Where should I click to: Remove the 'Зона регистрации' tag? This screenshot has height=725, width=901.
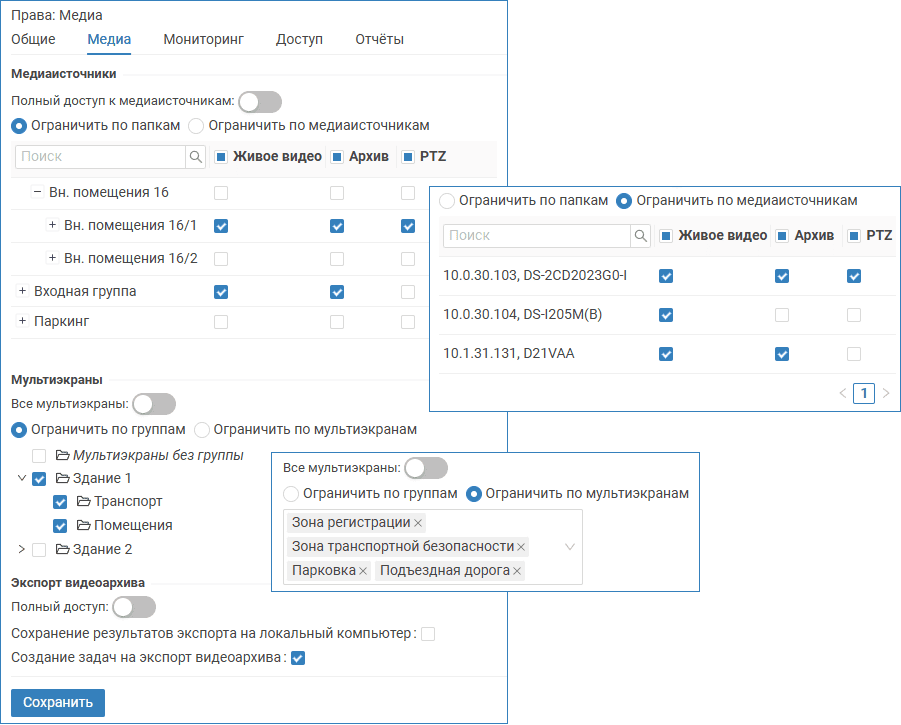[418, 523]
